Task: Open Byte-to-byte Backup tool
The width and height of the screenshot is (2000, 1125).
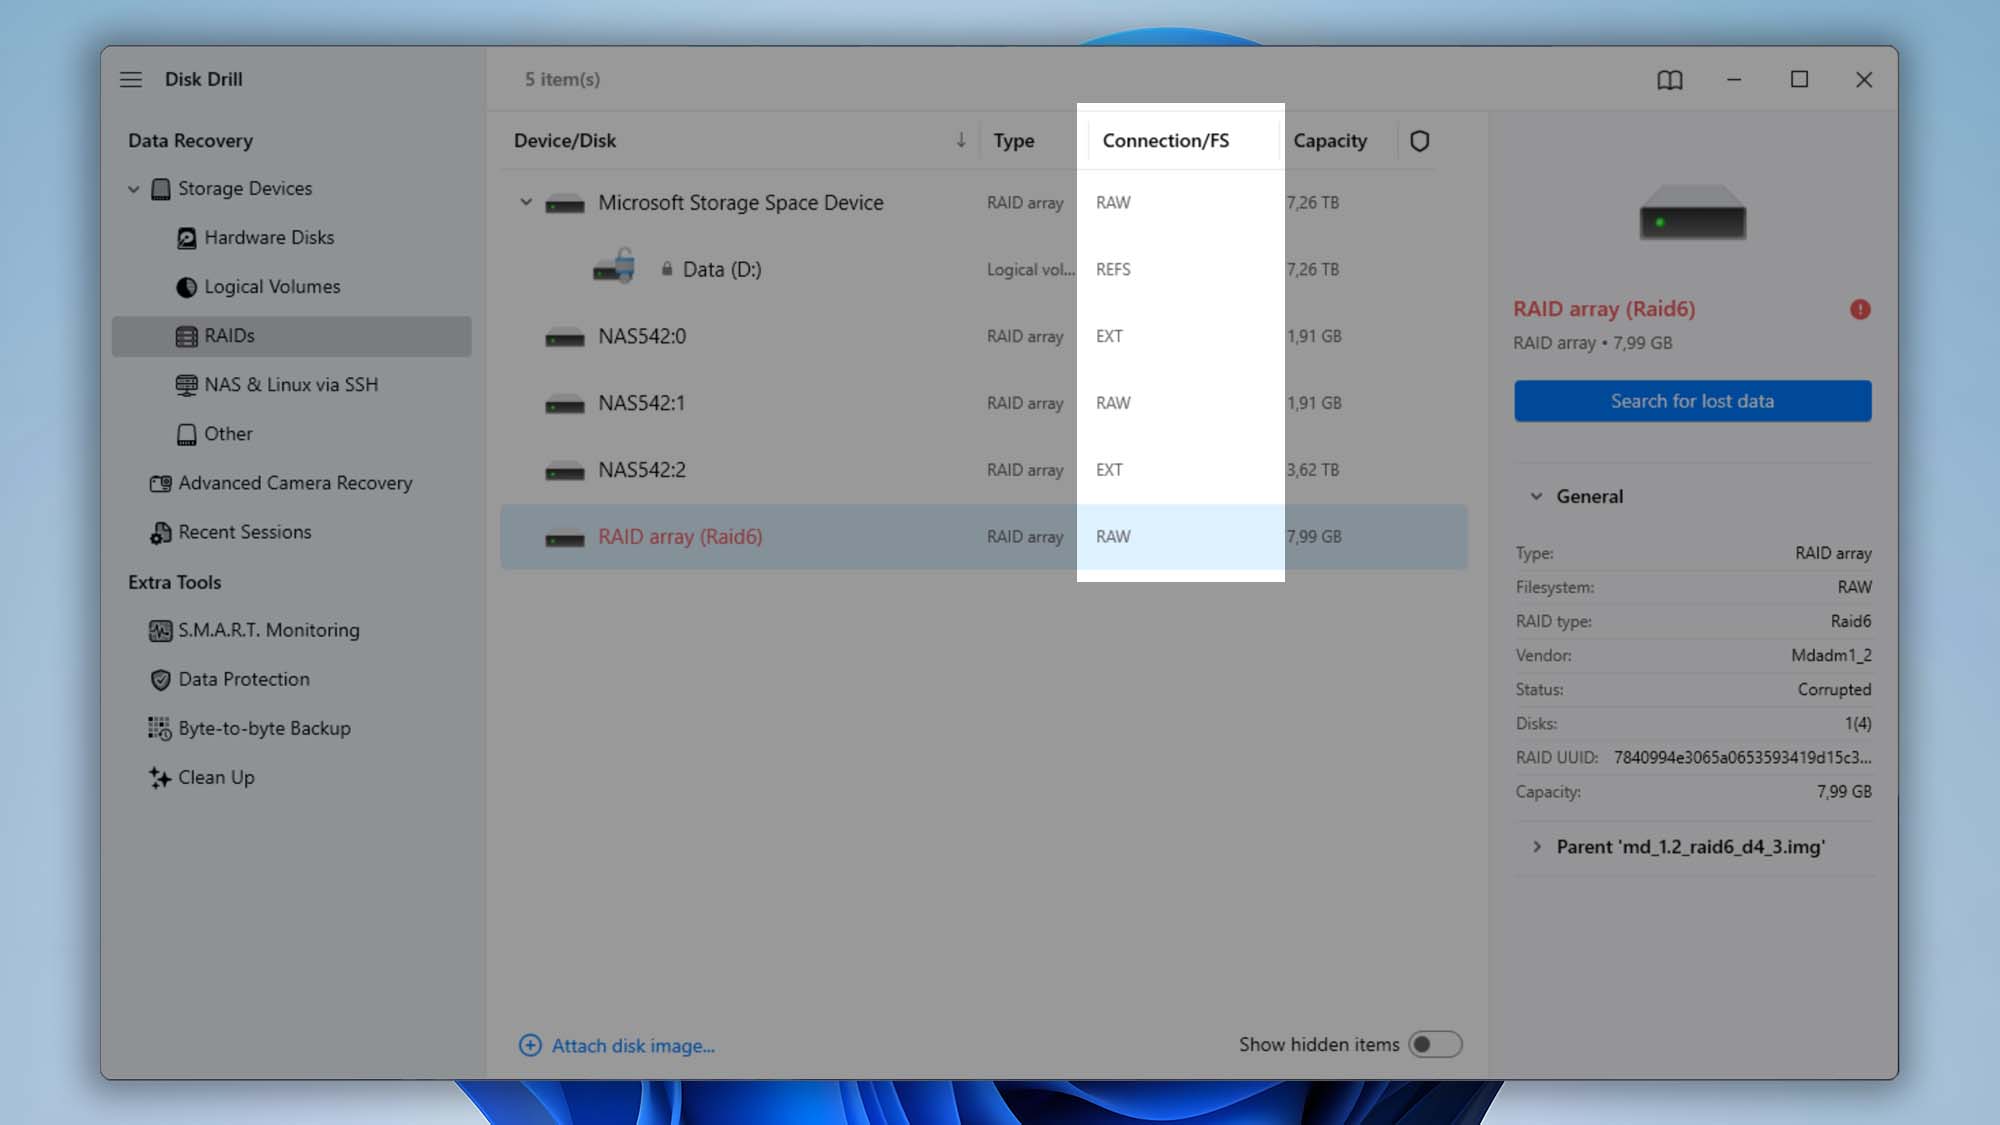Action: pos(264,728)
